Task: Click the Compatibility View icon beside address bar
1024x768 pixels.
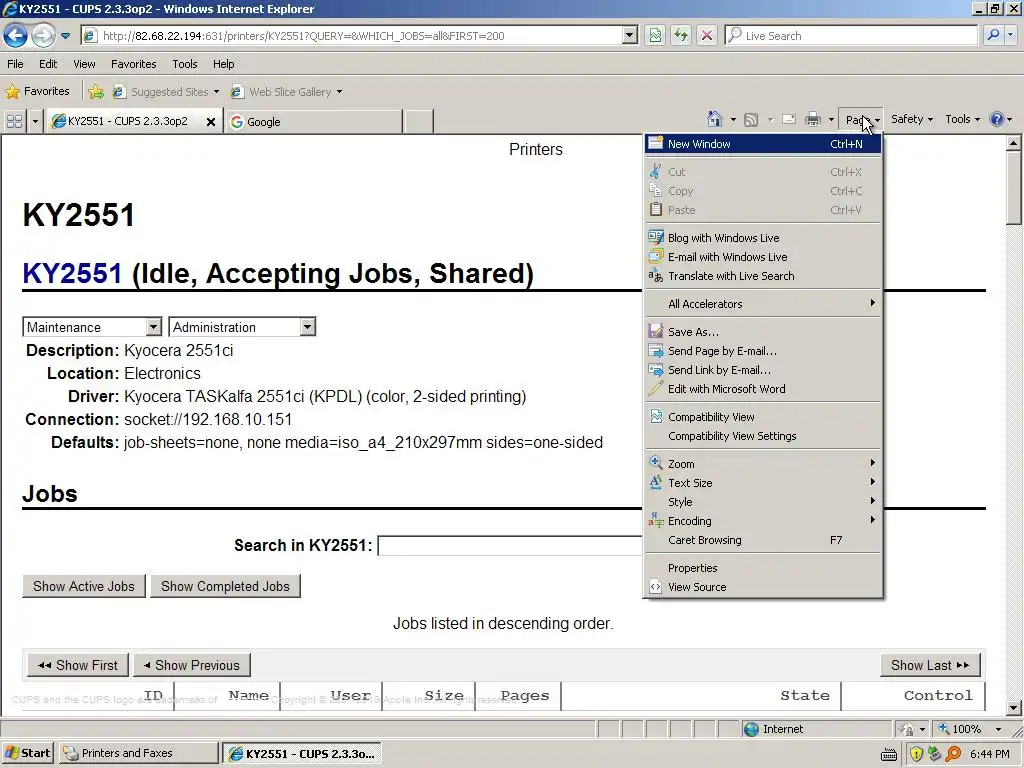Action: point(655,35)
